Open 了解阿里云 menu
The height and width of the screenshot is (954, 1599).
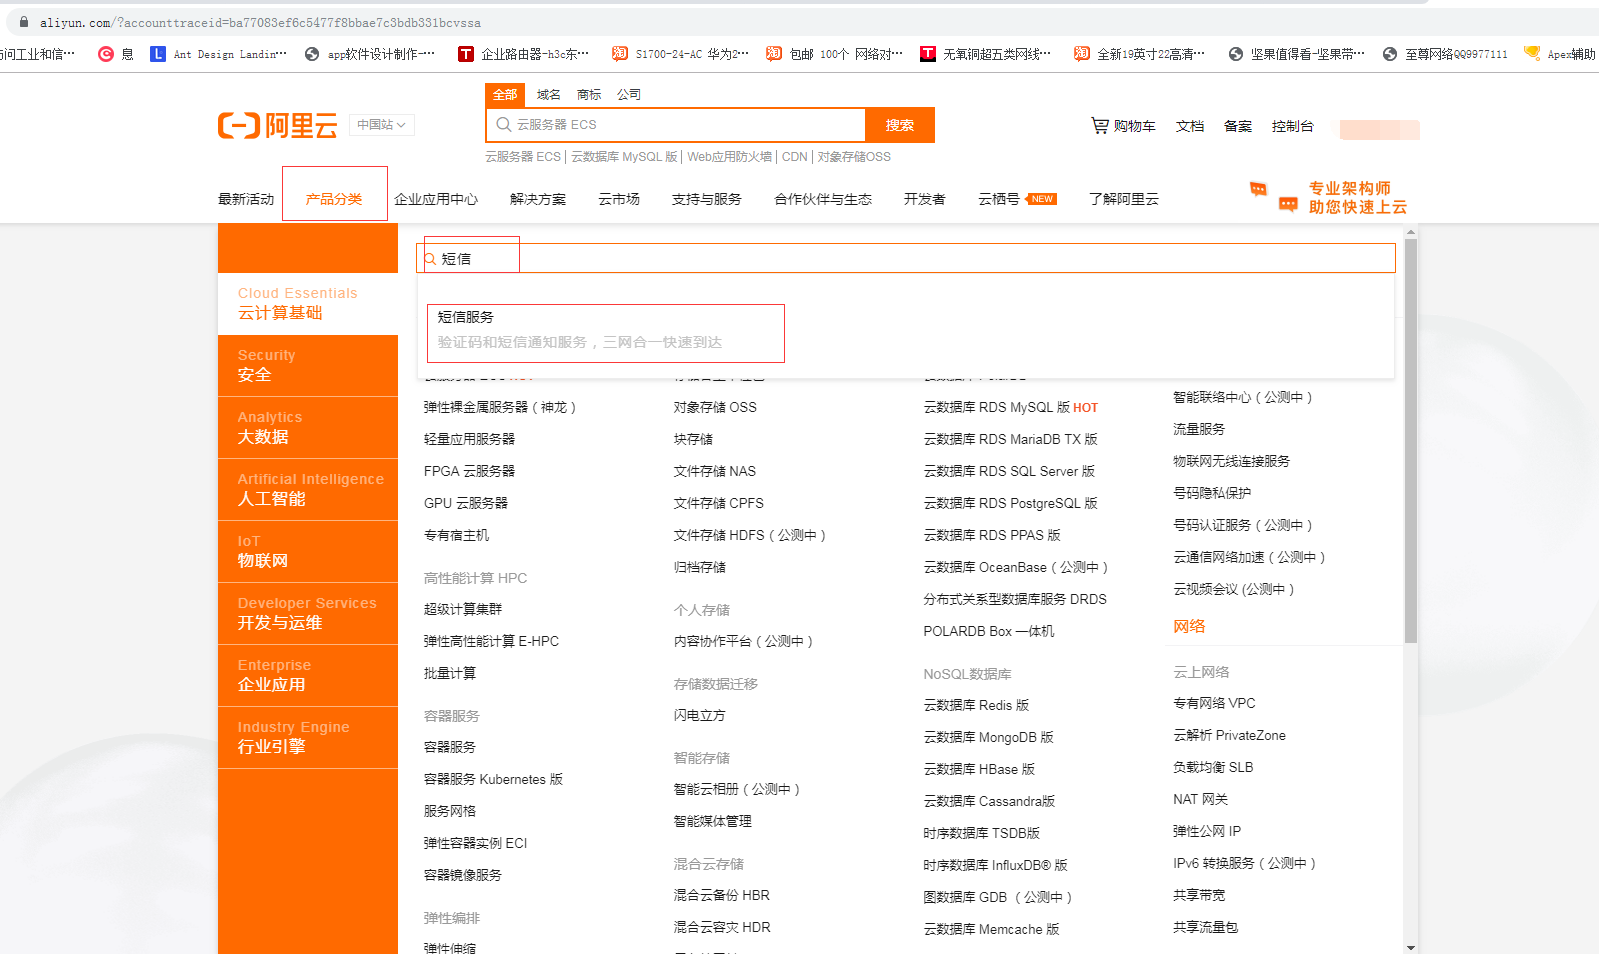tap(1124, 199)
